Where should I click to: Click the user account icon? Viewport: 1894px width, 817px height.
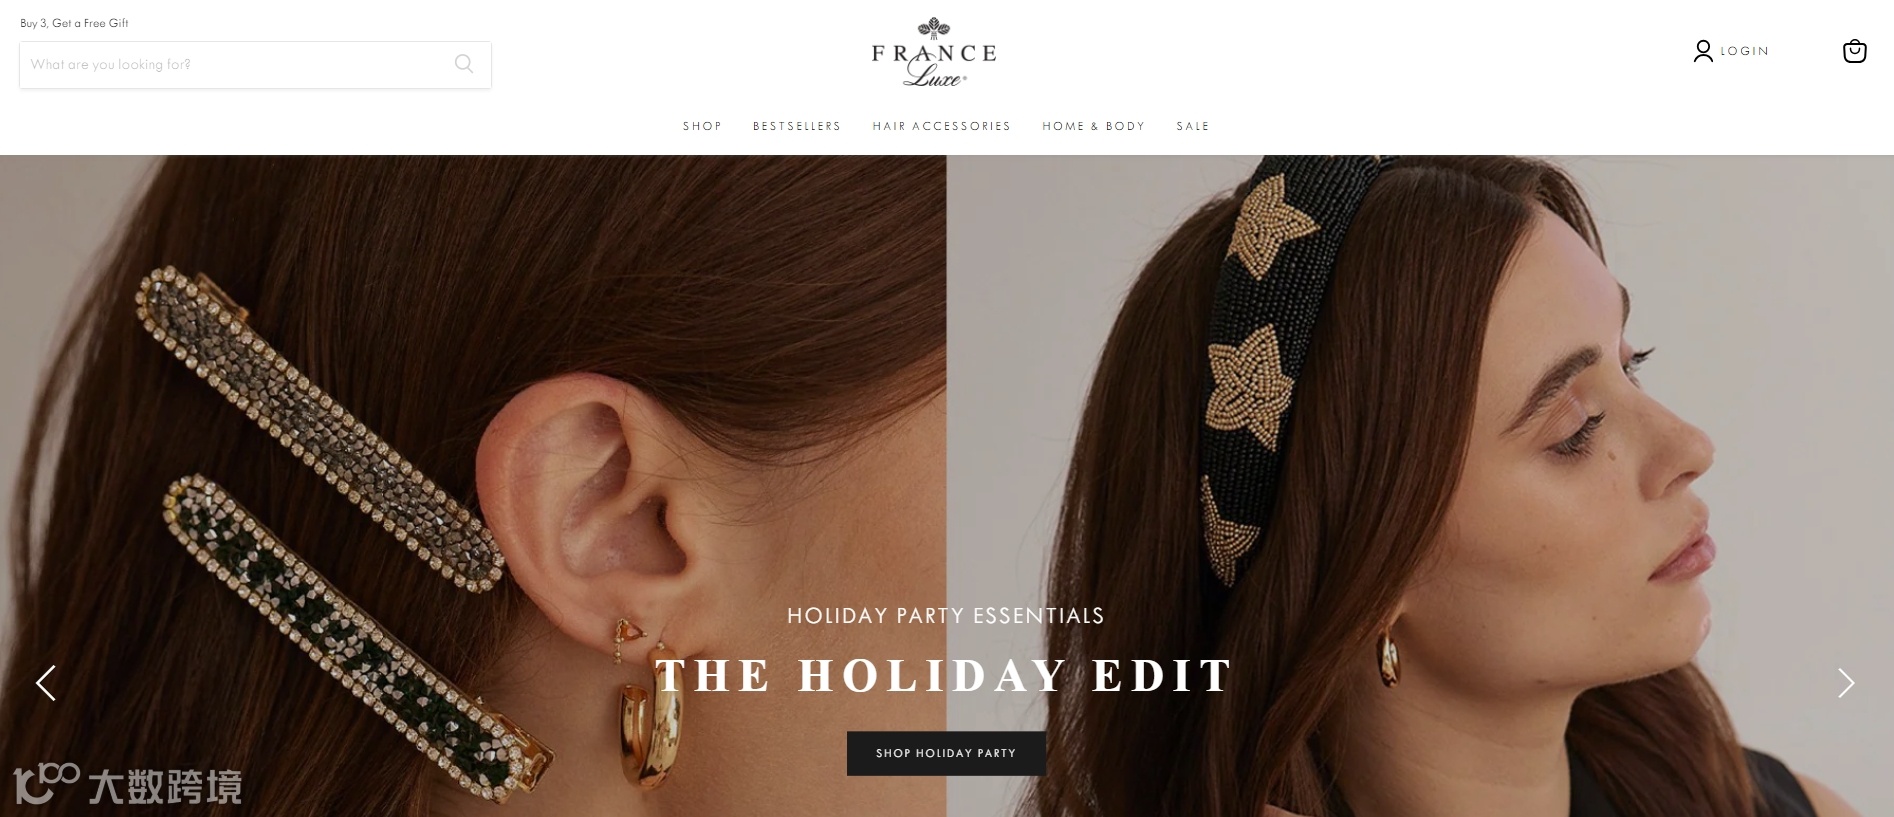click(1703, 51)
